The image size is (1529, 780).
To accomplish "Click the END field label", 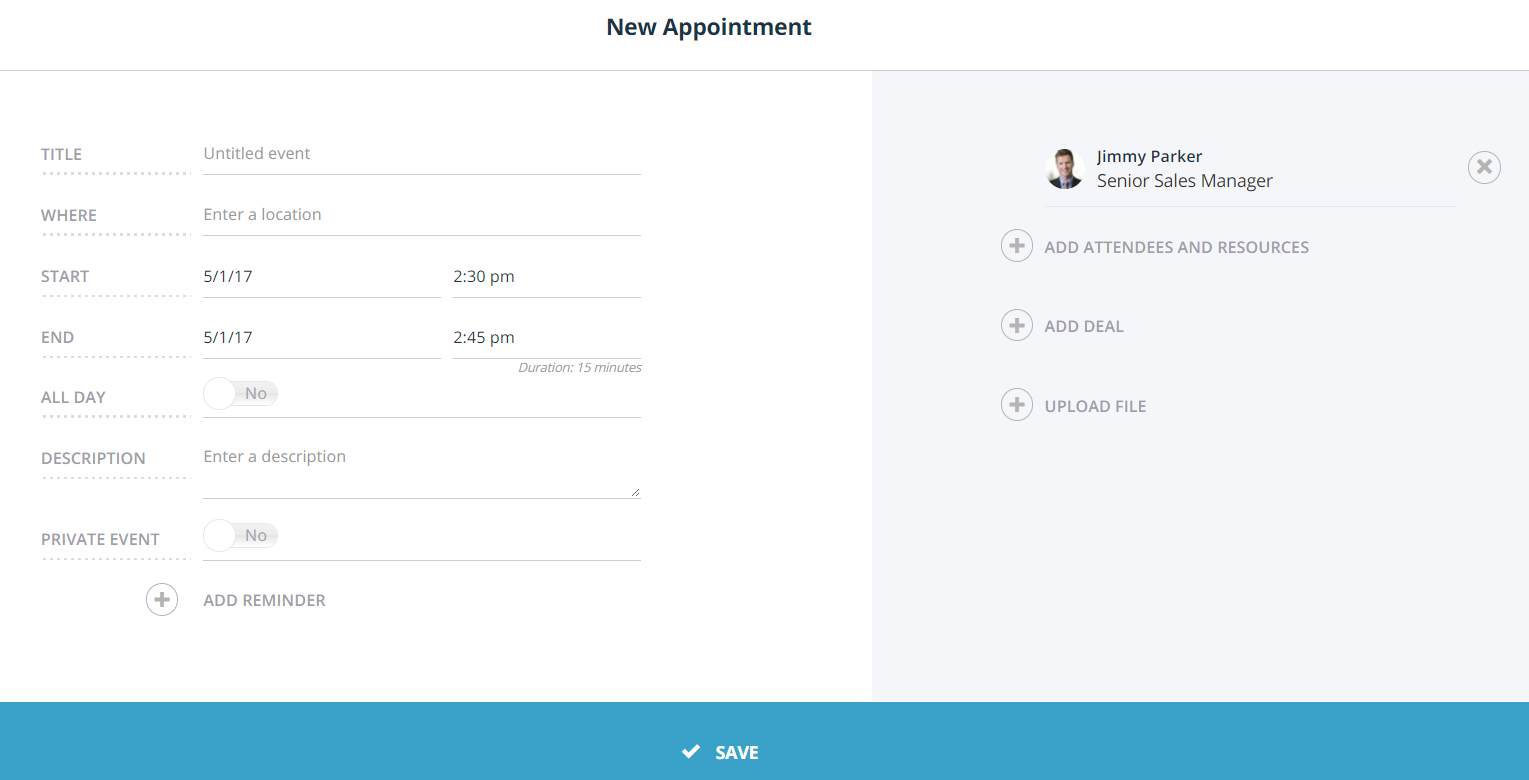I will (x=57, y=337).
